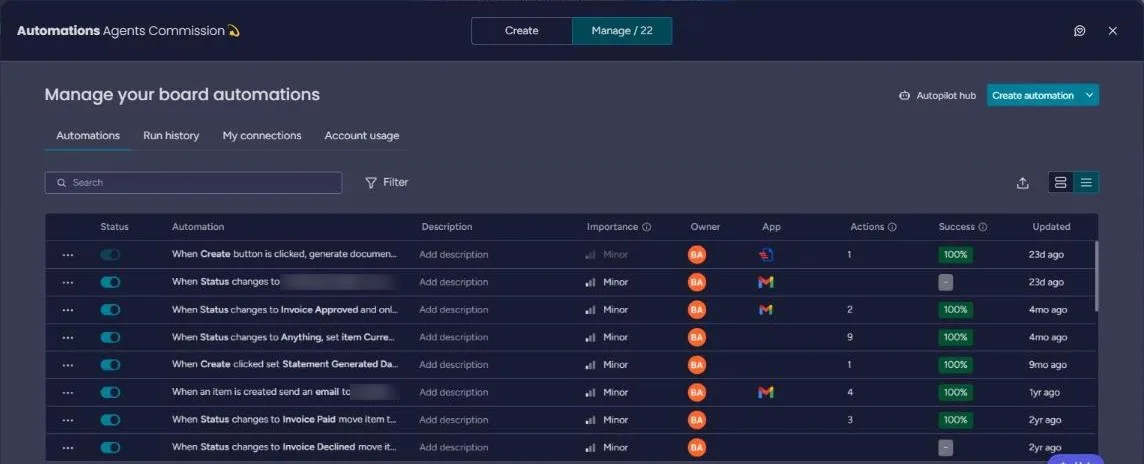Open more options for Invoice Paid row
Image resolution: width=1144 pixels, height=464 pixels.
click(68, 420)
